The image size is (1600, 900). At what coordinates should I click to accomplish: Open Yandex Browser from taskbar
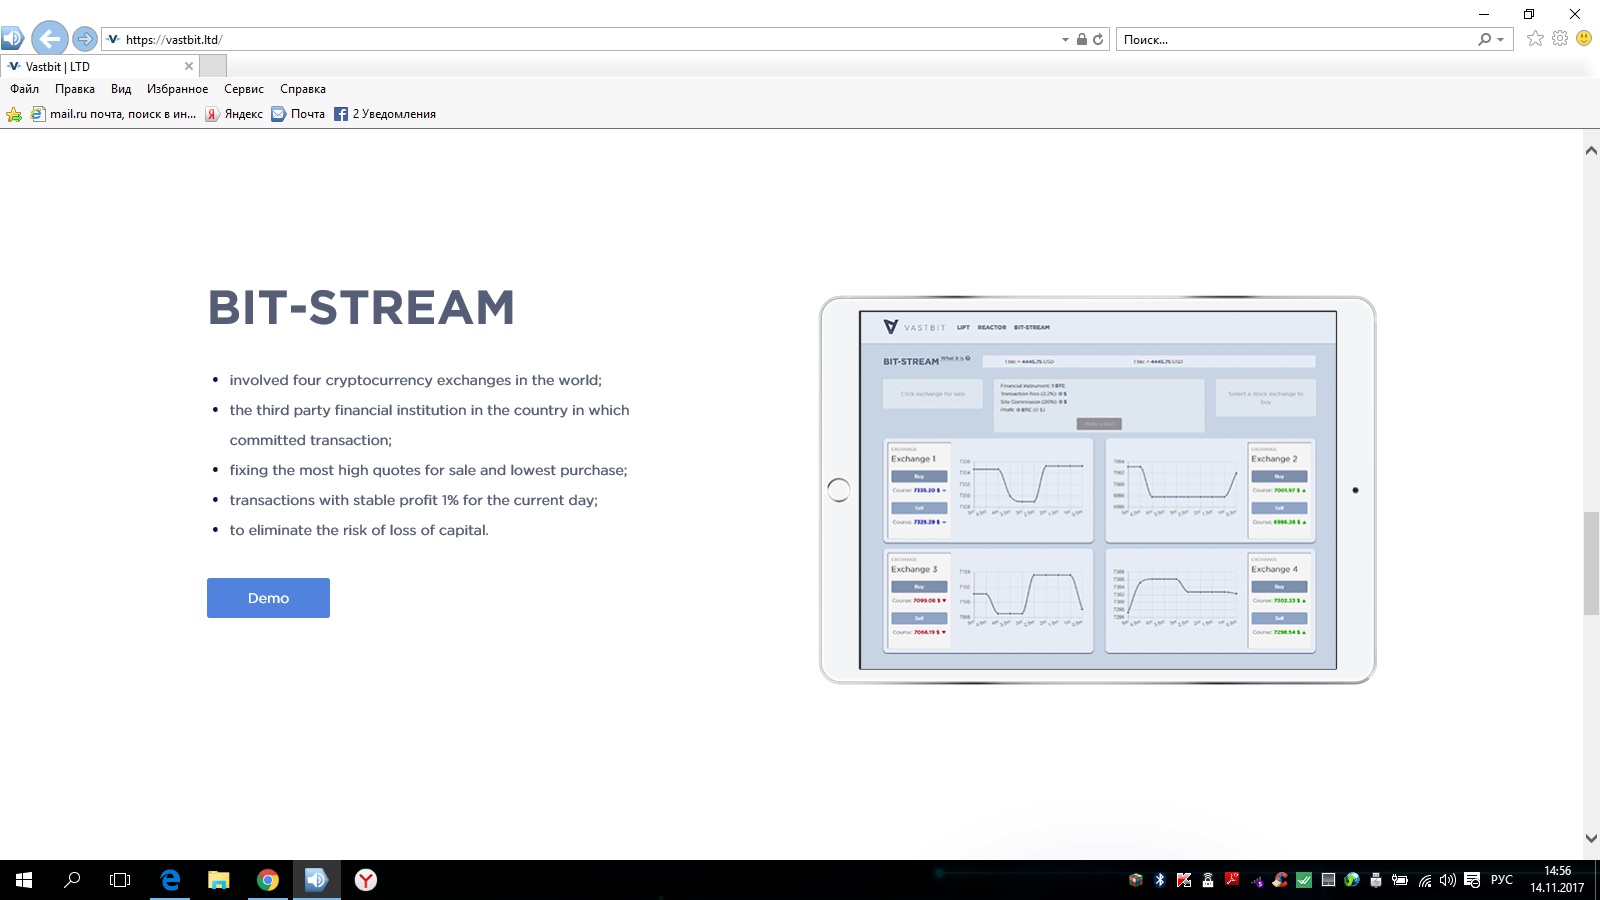[x=366, y=880]
